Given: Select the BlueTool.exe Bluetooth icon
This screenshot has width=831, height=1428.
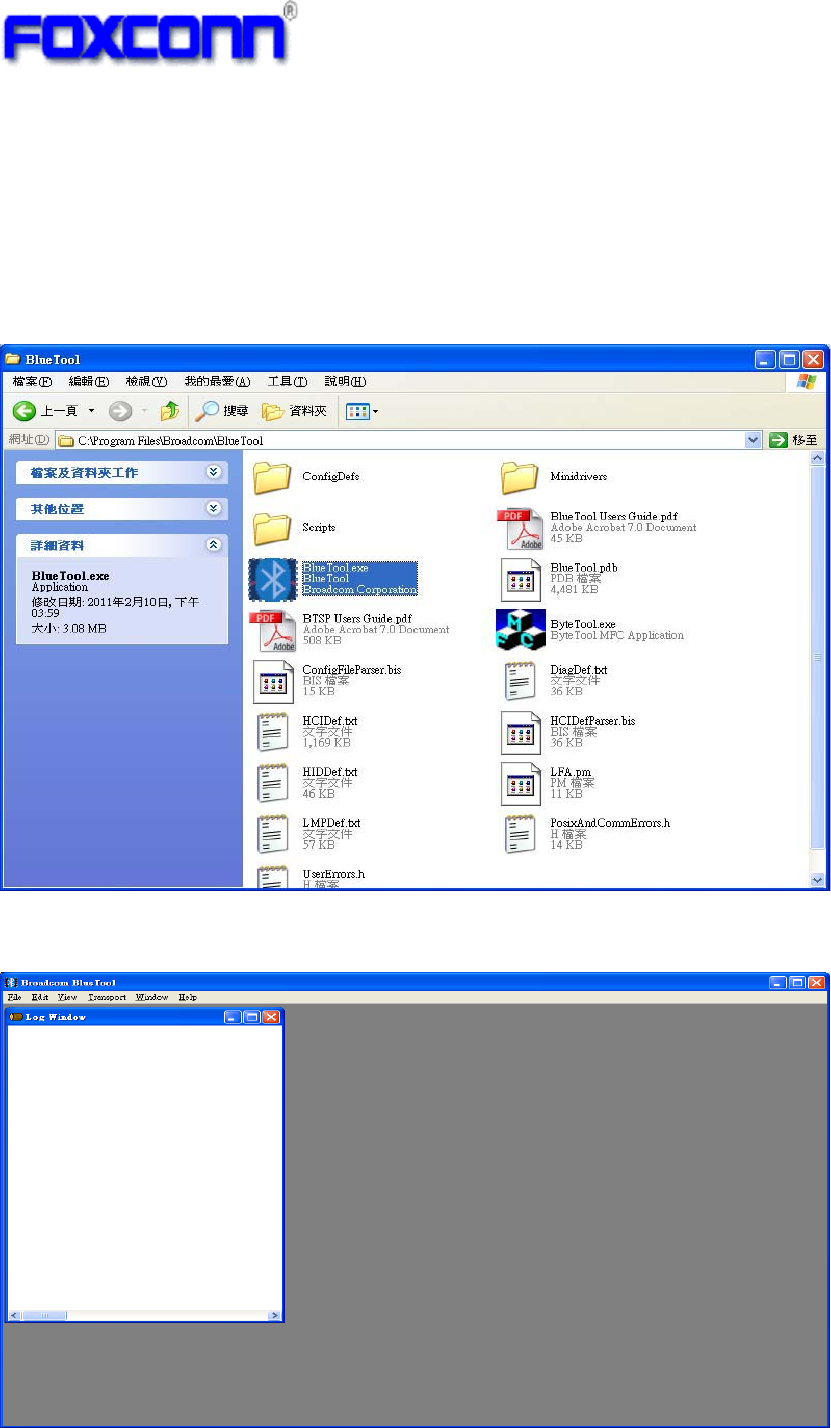Looking at the screenshot, I should (x=272, y=580).
